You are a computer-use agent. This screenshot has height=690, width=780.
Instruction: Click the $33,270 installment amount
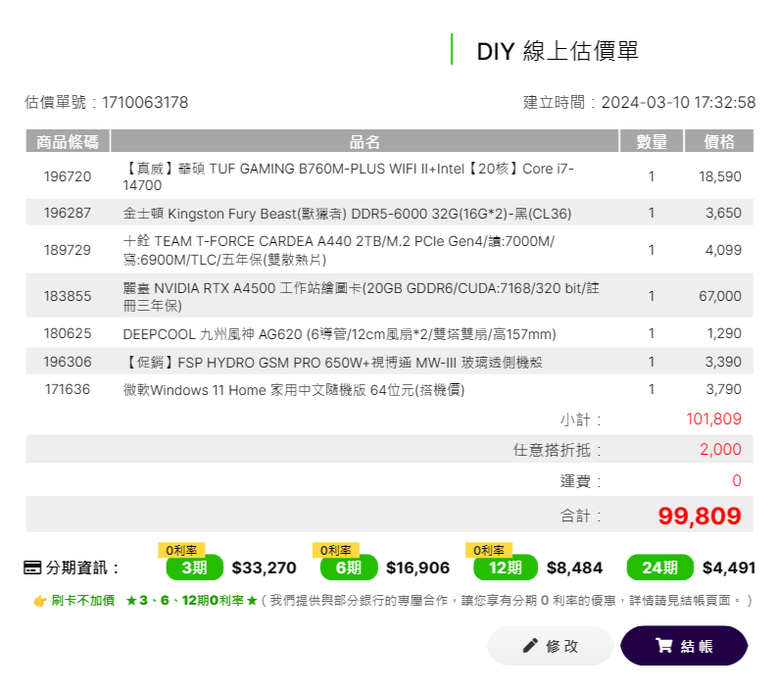point(264,568)
